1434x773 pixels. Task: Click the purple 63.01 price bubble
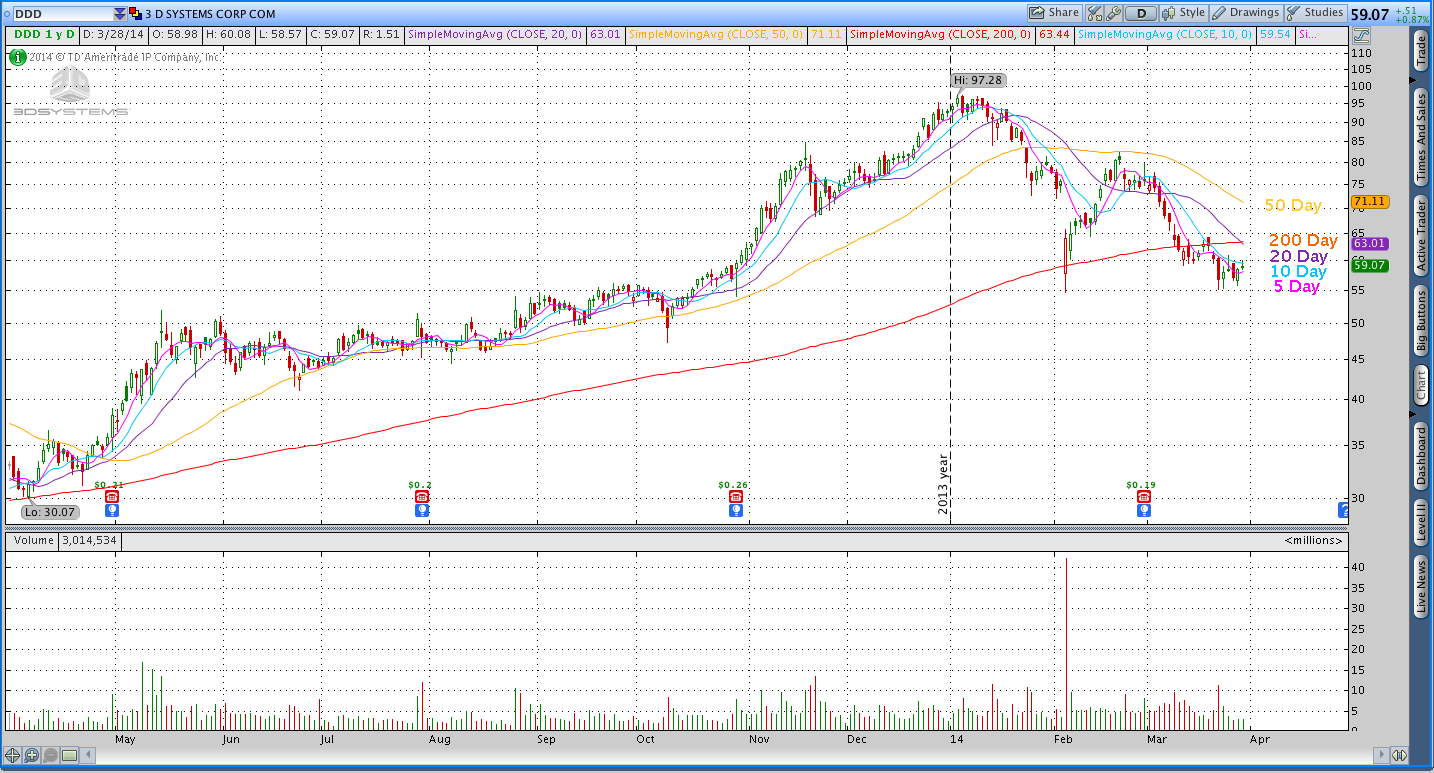coord(1370,243)
